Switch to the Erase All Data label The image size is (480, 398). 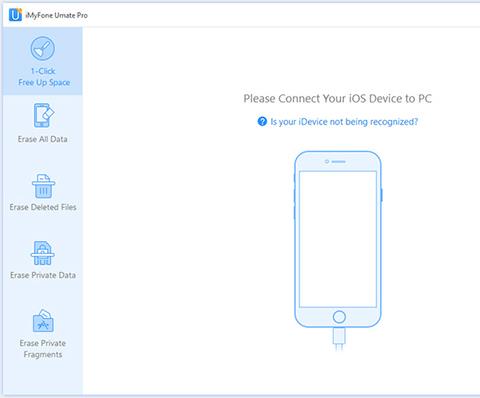[43, 139]
